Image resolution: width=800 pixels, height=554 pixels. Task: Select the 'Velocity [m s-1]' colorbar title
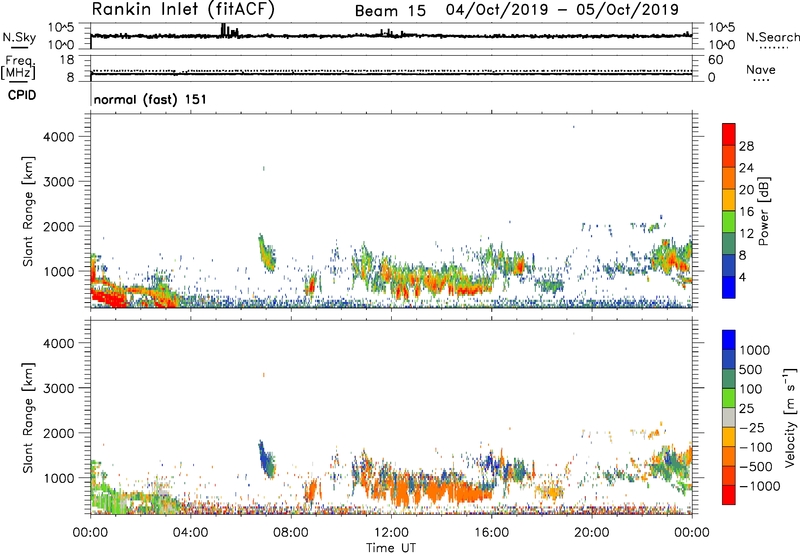pyautogui.click(x=790, y=417)
